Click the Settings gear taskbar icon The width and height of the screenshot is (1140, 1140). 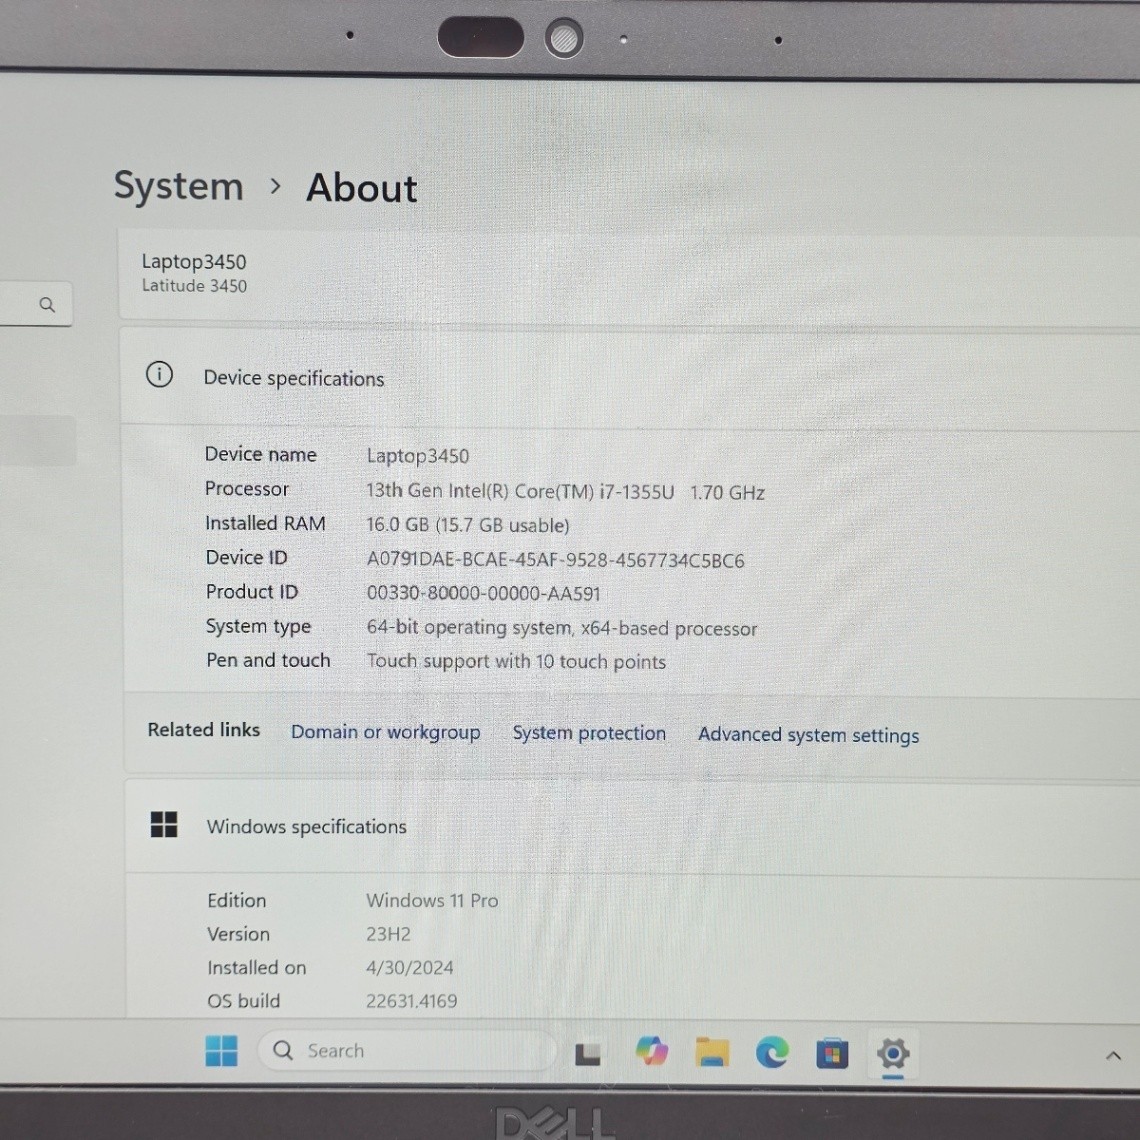click(893, 1053)
